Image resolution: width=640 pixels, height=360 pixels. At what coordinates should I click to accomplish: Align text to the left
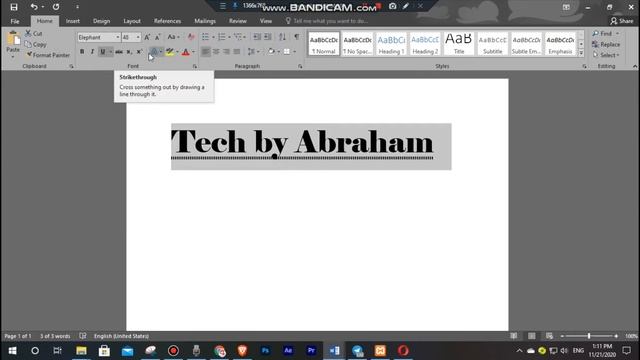pos(206,52)
